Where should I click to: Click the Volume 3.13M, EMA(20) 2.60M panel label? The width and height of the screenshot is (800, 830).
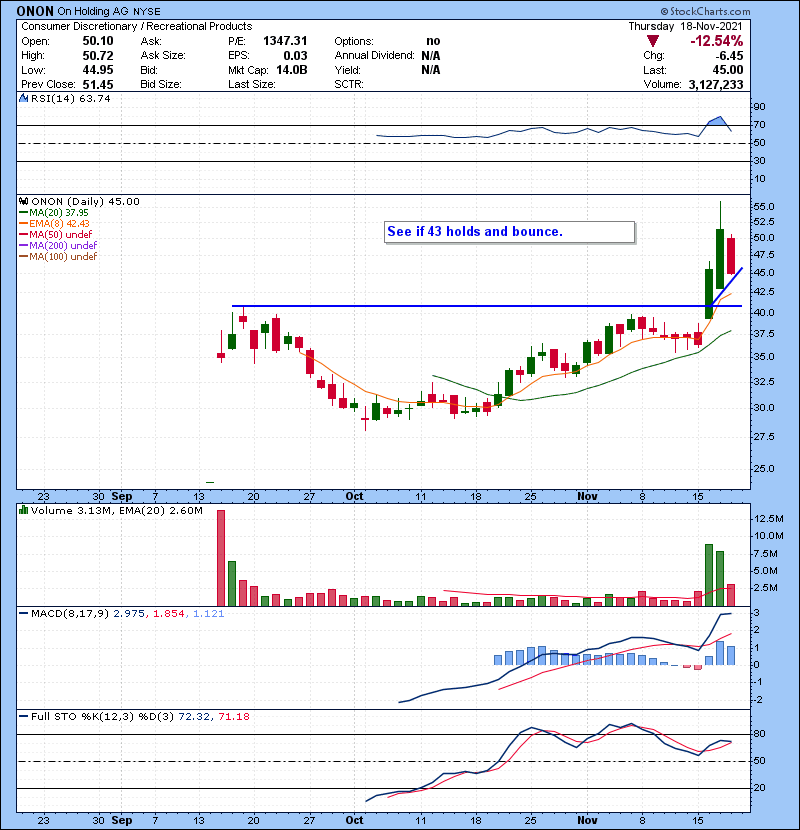(x=116, y=511)
